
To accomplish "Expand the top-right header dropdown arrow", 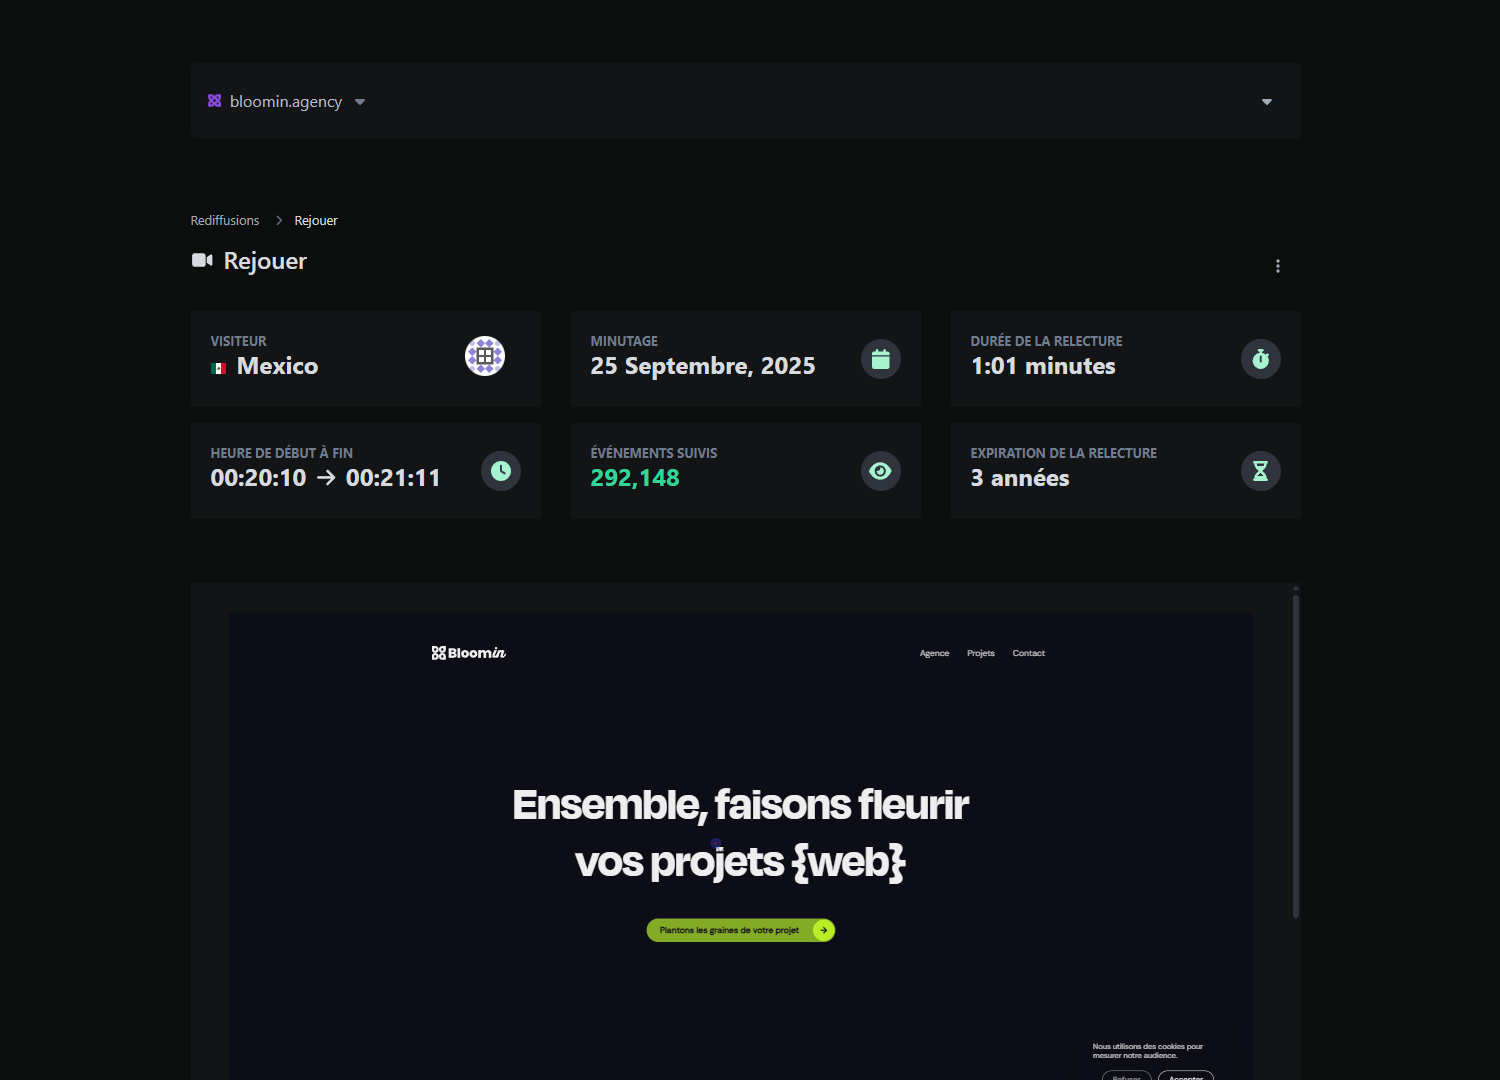I will 1267,102.
